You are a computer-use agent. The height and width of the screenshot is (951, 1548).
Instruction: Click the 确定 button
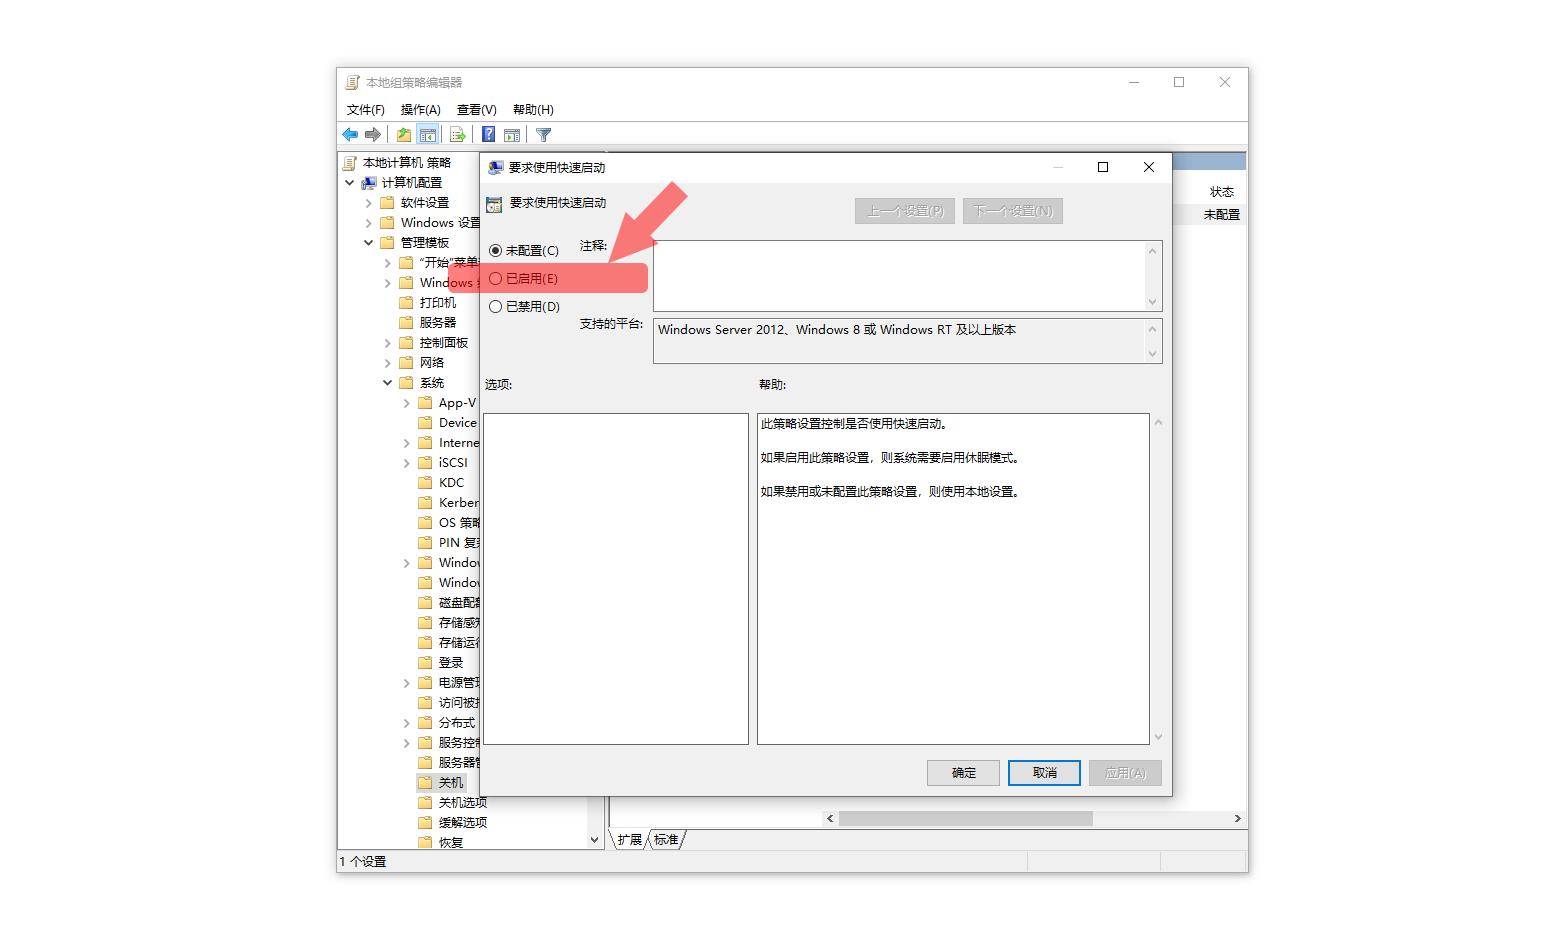coord(962,772)
